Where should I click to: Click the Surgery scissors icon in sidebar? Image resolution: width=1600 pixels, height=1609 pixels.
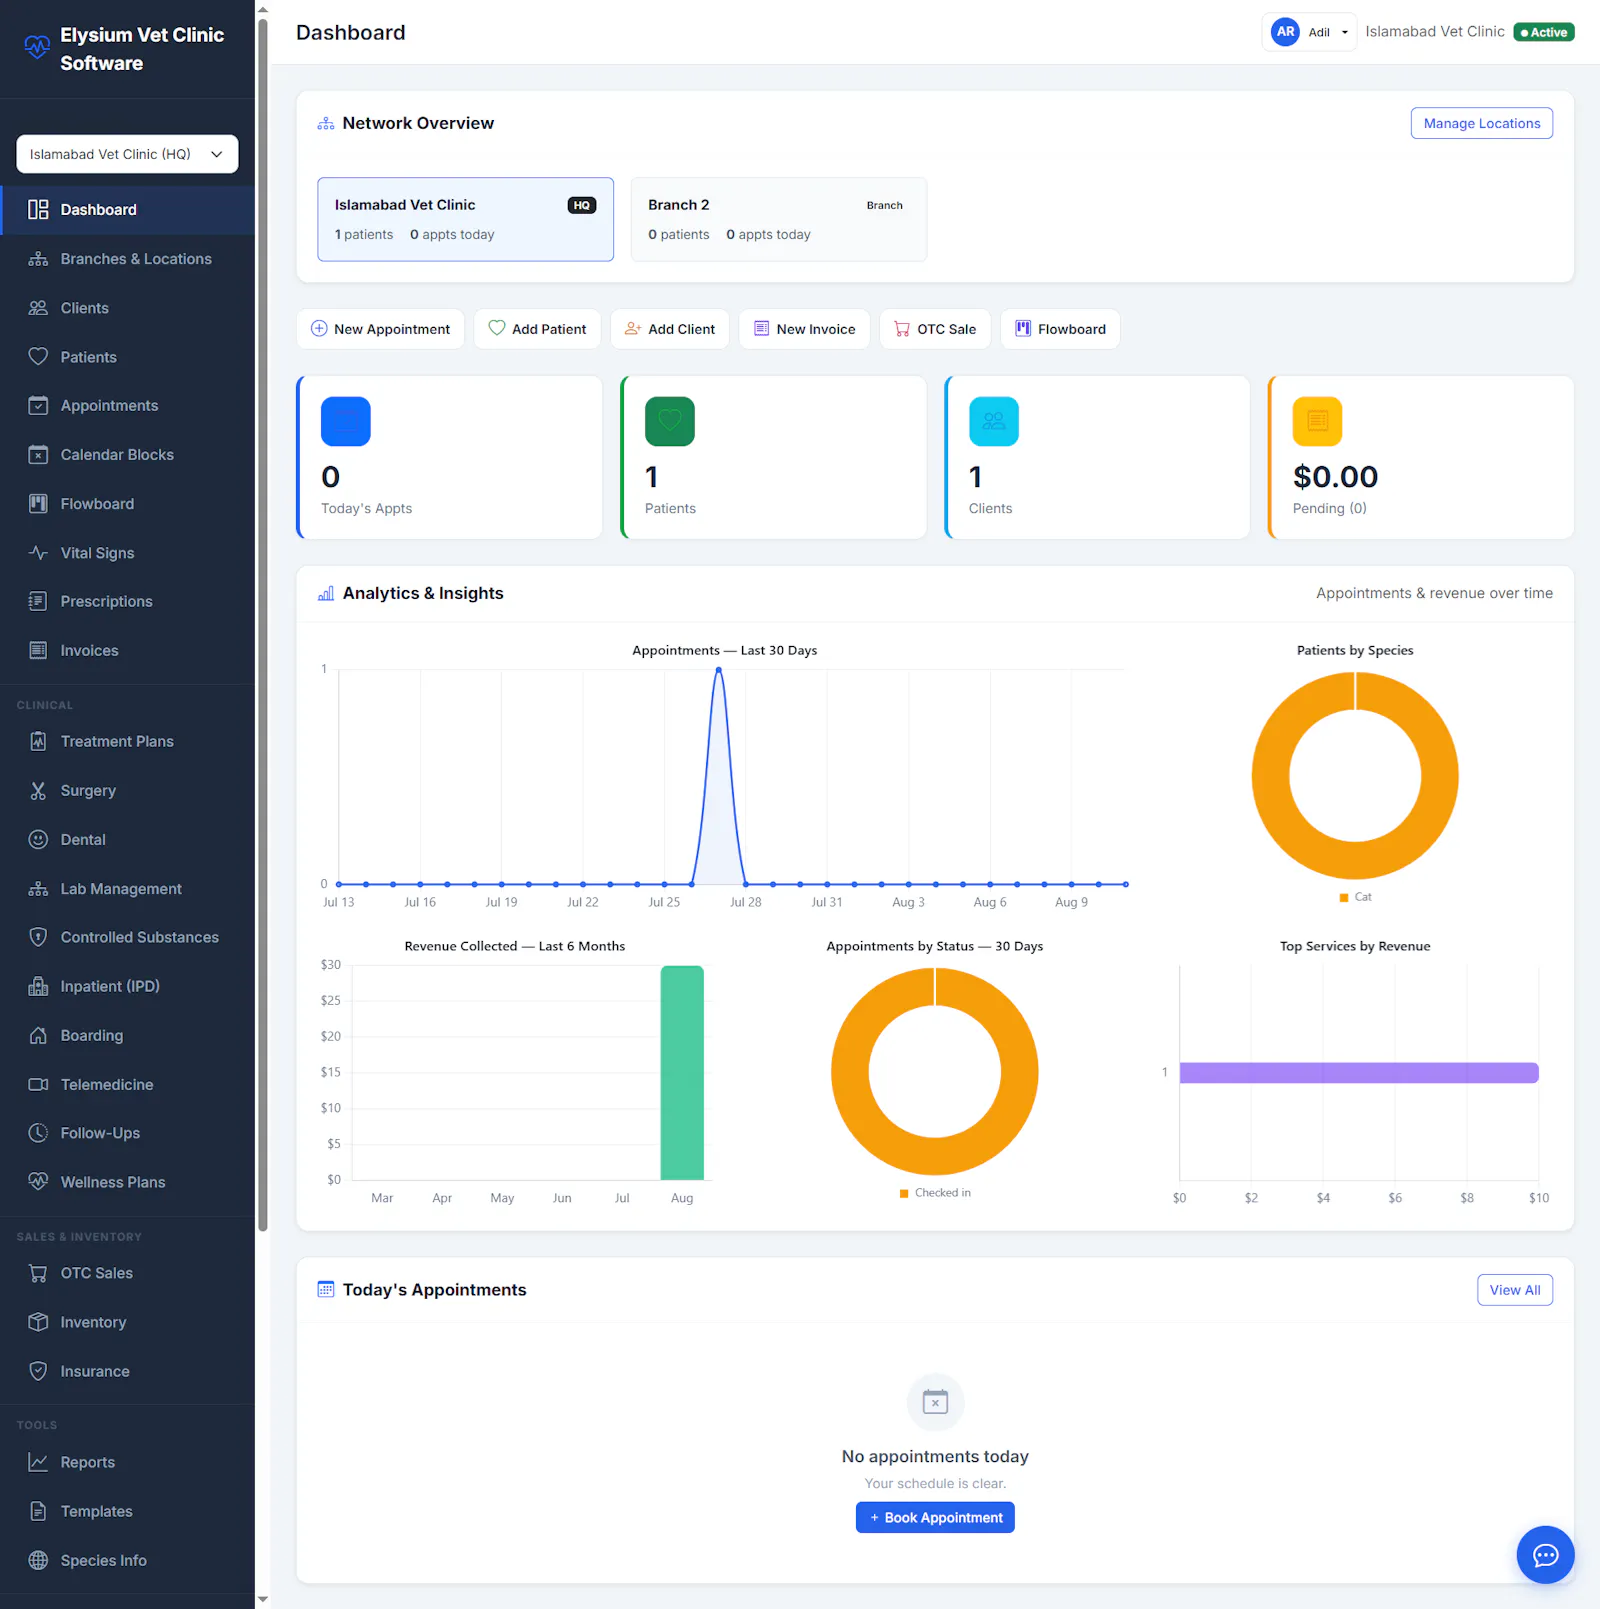click(x=38, y=790)
